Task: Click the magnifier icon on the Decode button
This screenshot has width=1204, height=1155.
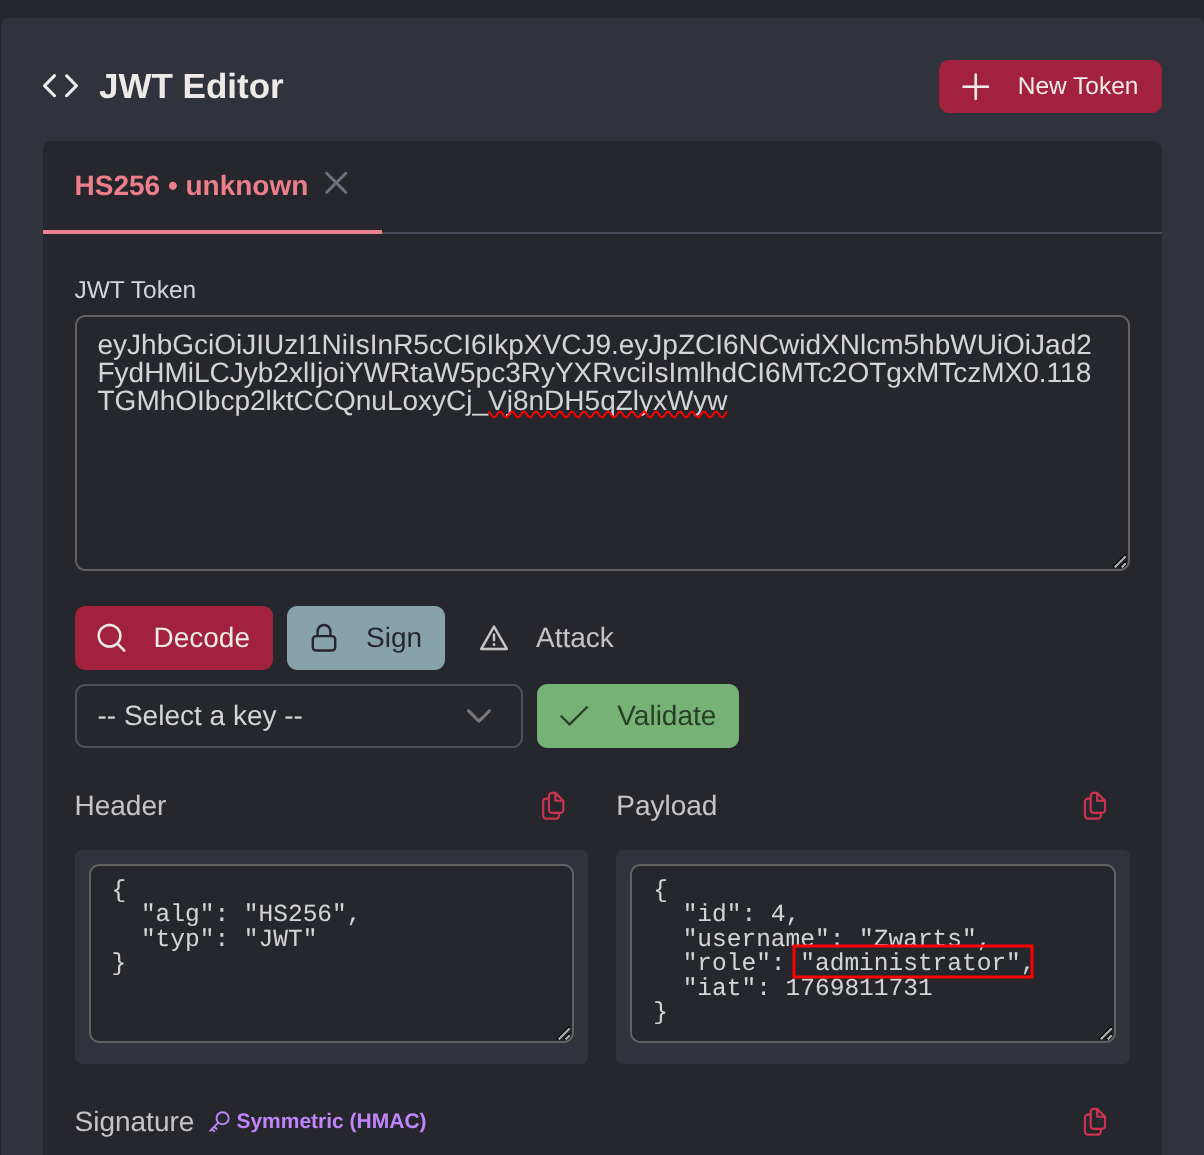Action: tap(111, 637)
